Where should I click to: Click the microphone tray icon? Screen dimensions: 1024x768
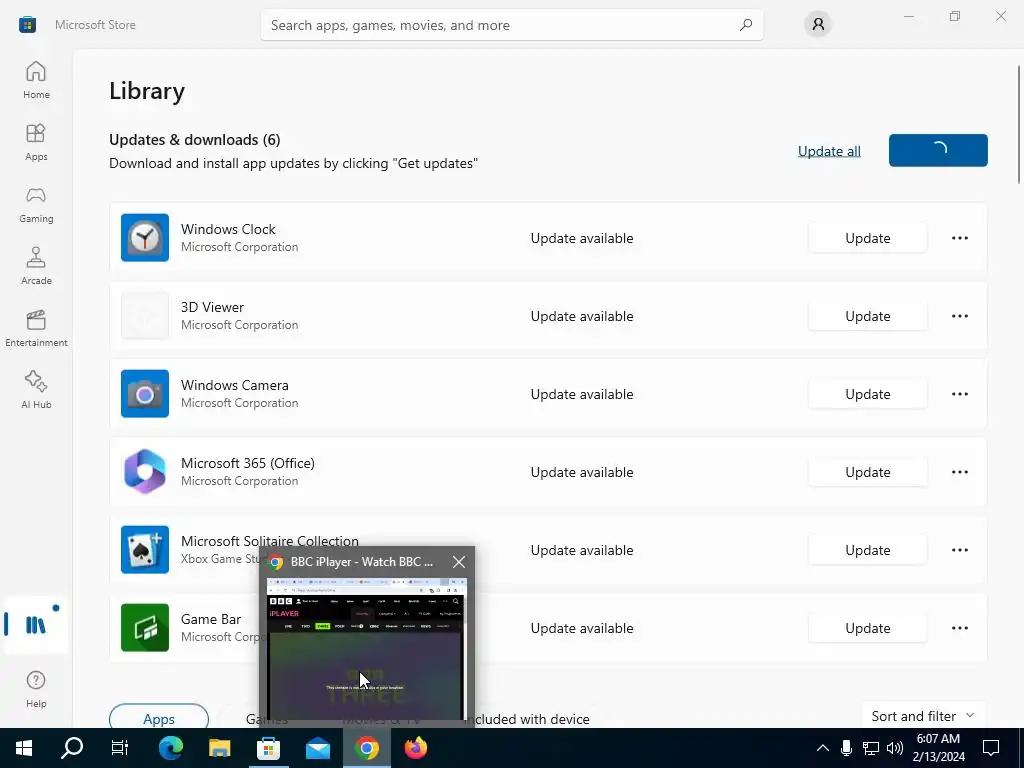pyautogui.click(x=846, y=748)
